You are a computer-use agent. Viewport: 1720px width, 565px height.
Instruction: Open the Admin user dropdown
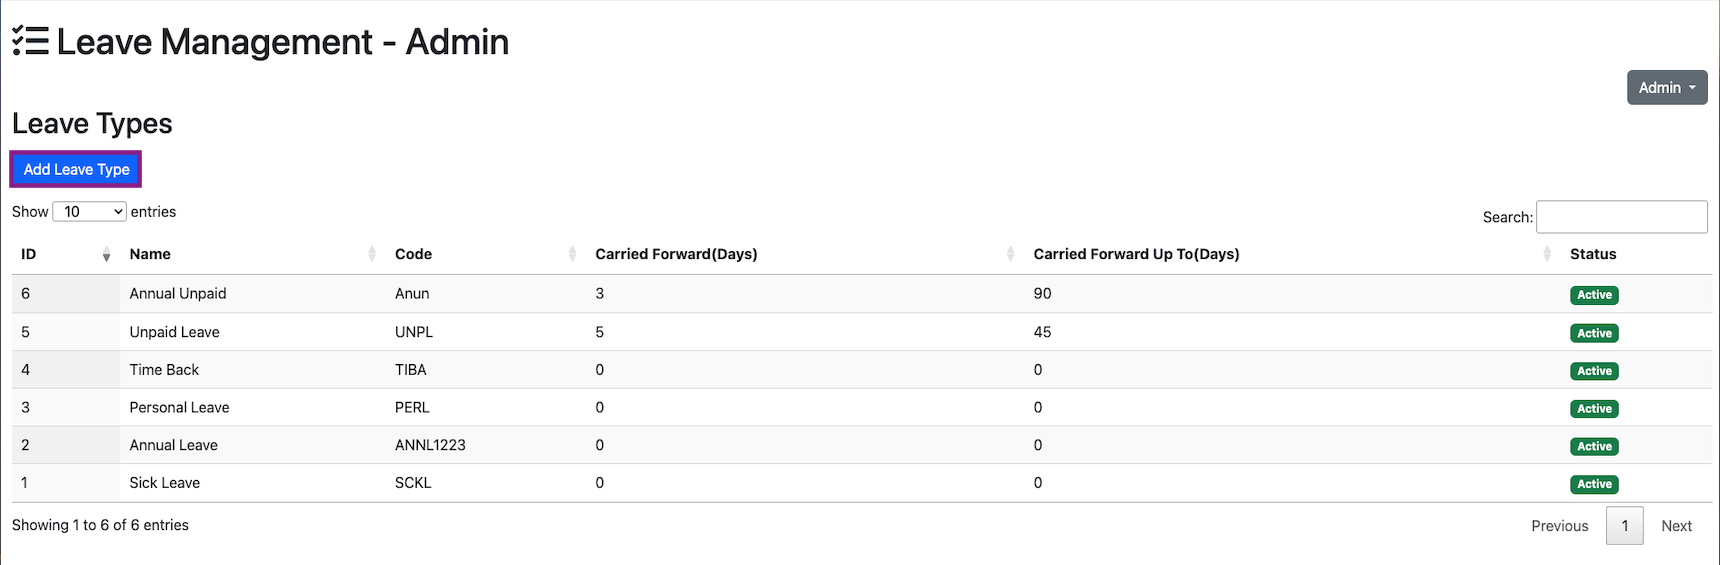coord(1666,88)
